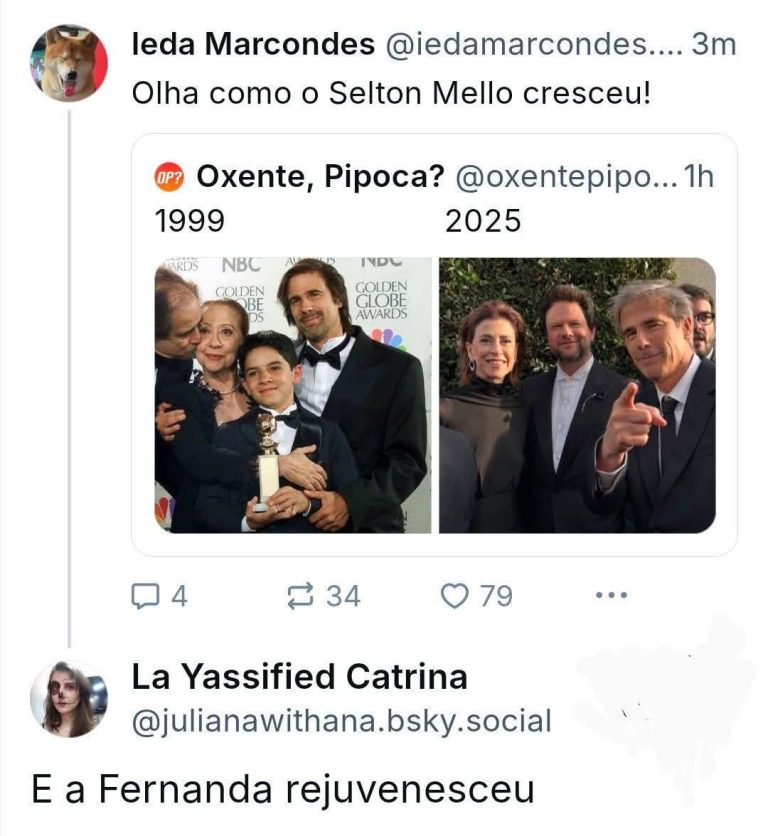Click the repost arrows icon
Image resolution: width=768 pixels, height=836 pixels.
(299, 596)
